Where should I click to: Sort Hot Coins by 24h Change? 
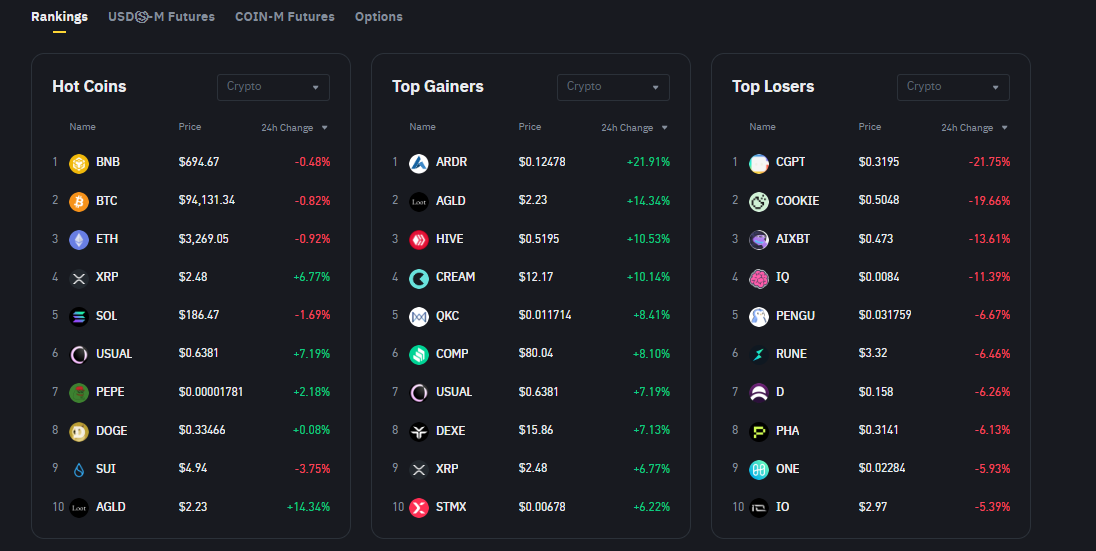tap(294, 128)
